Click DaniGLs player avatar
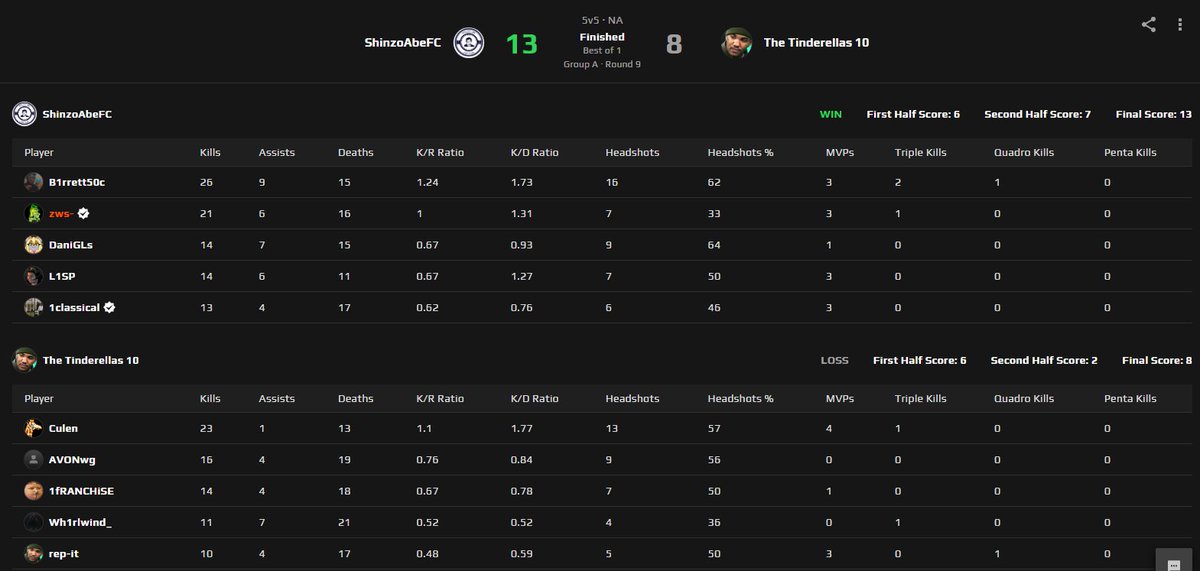 tap(34, 244)
